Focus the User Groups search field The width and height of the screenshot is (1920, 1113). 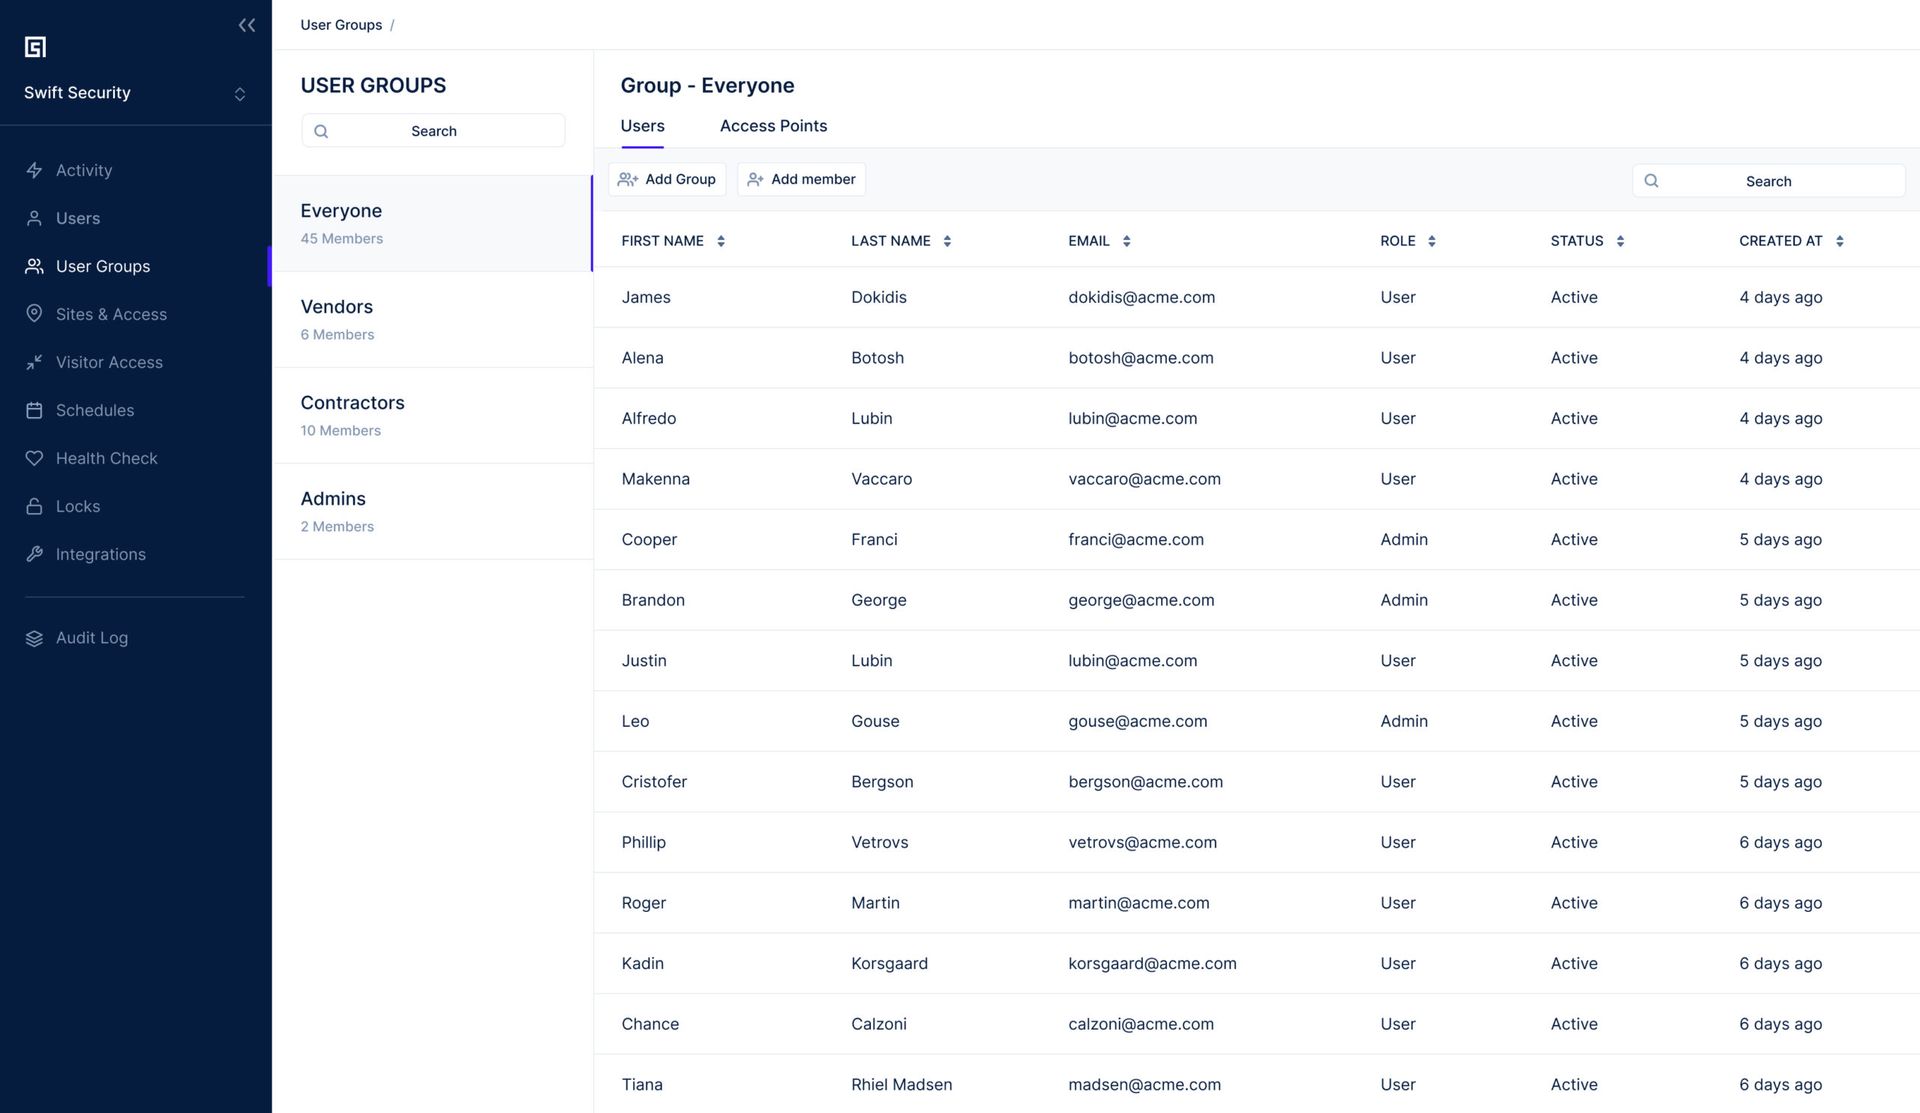tap(433, 131)
